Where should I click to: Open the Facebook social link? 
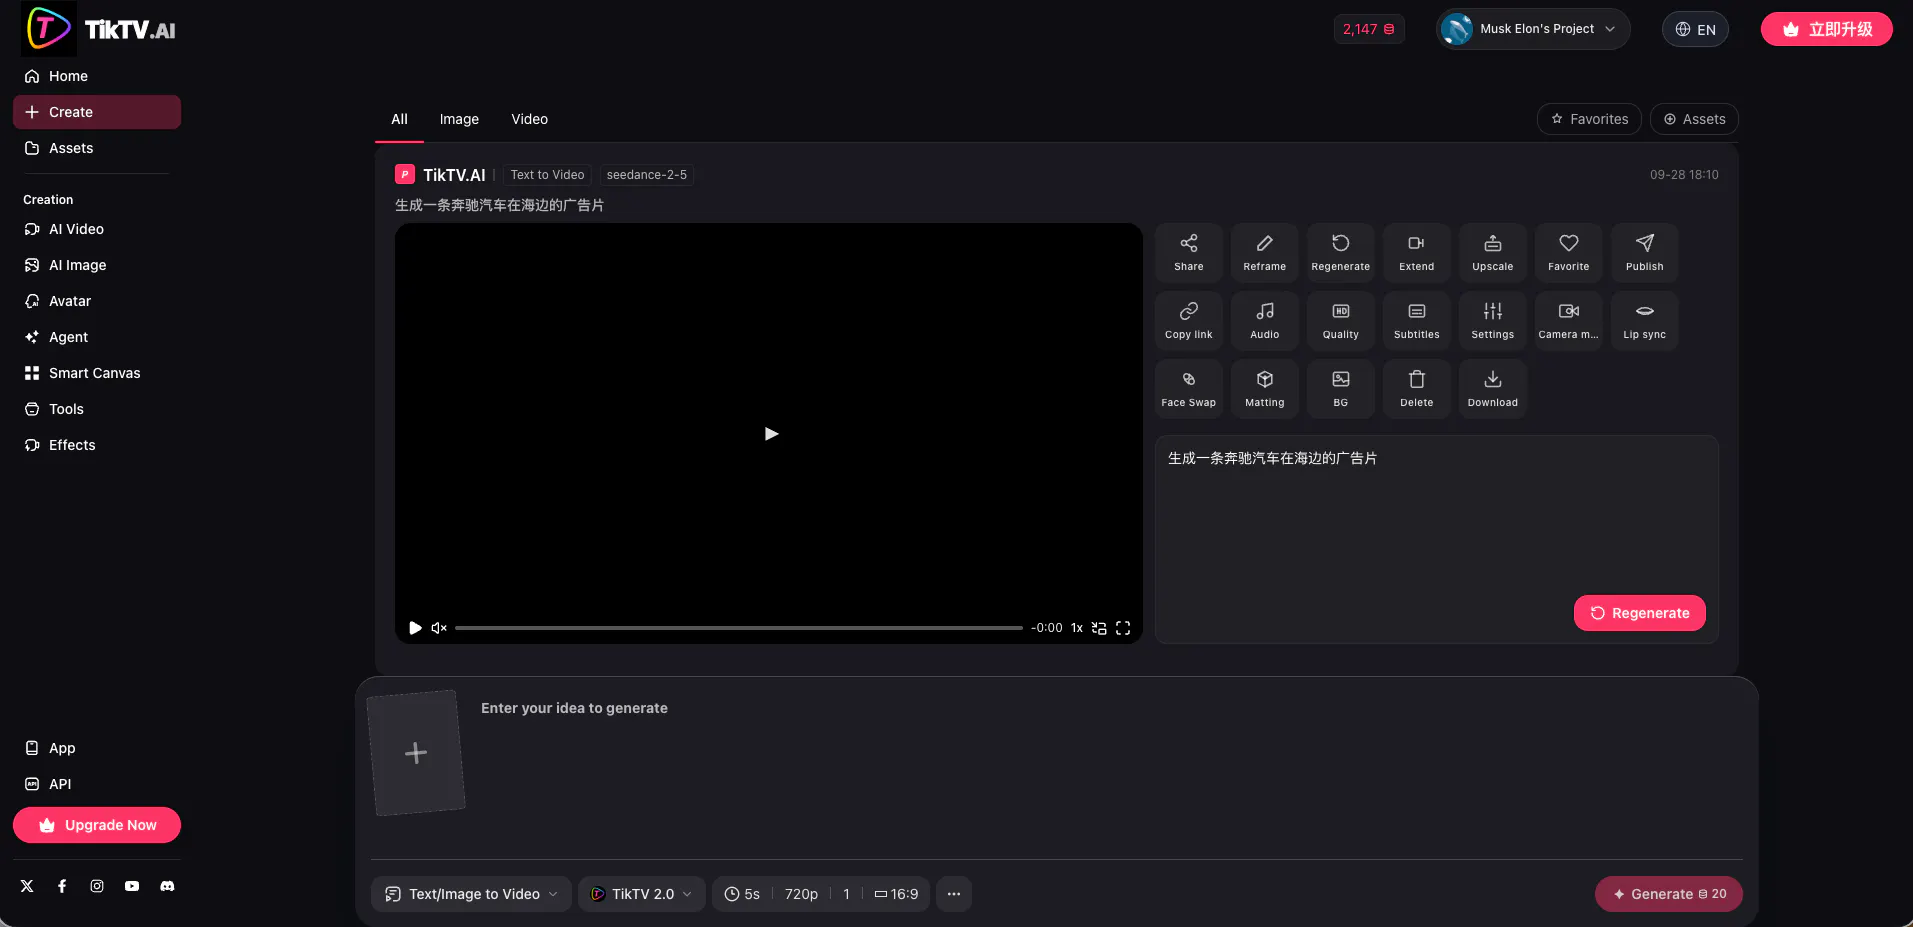pos(62,886)
